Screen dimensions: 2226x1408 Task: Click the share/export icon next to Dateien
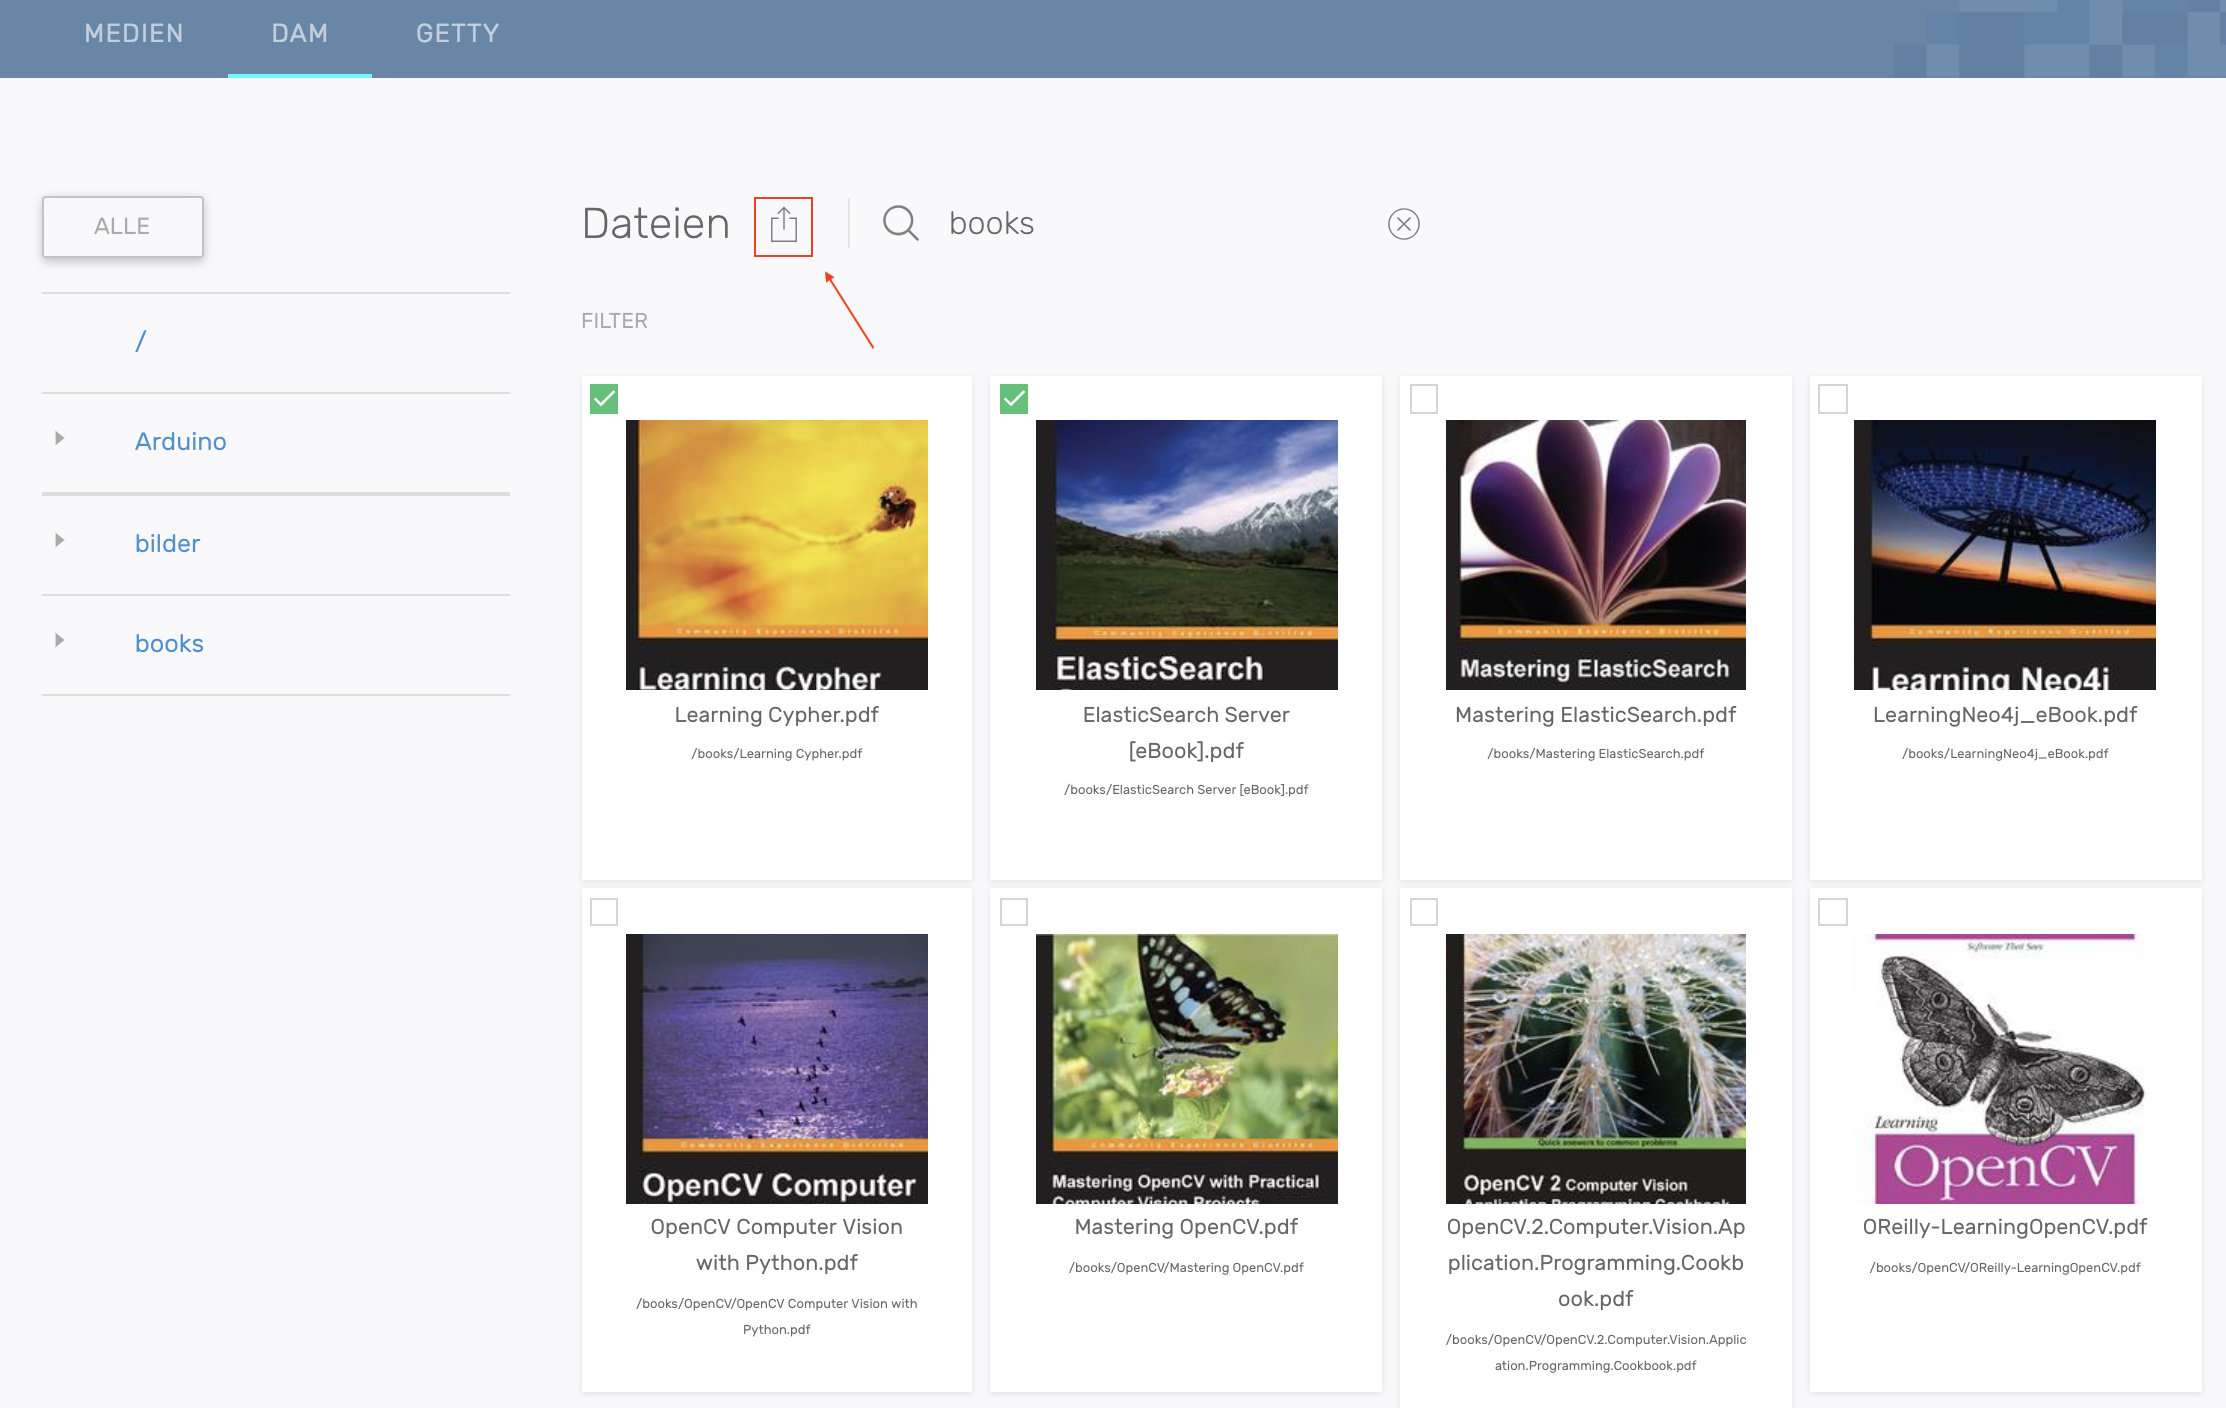[x=783, y=226]
